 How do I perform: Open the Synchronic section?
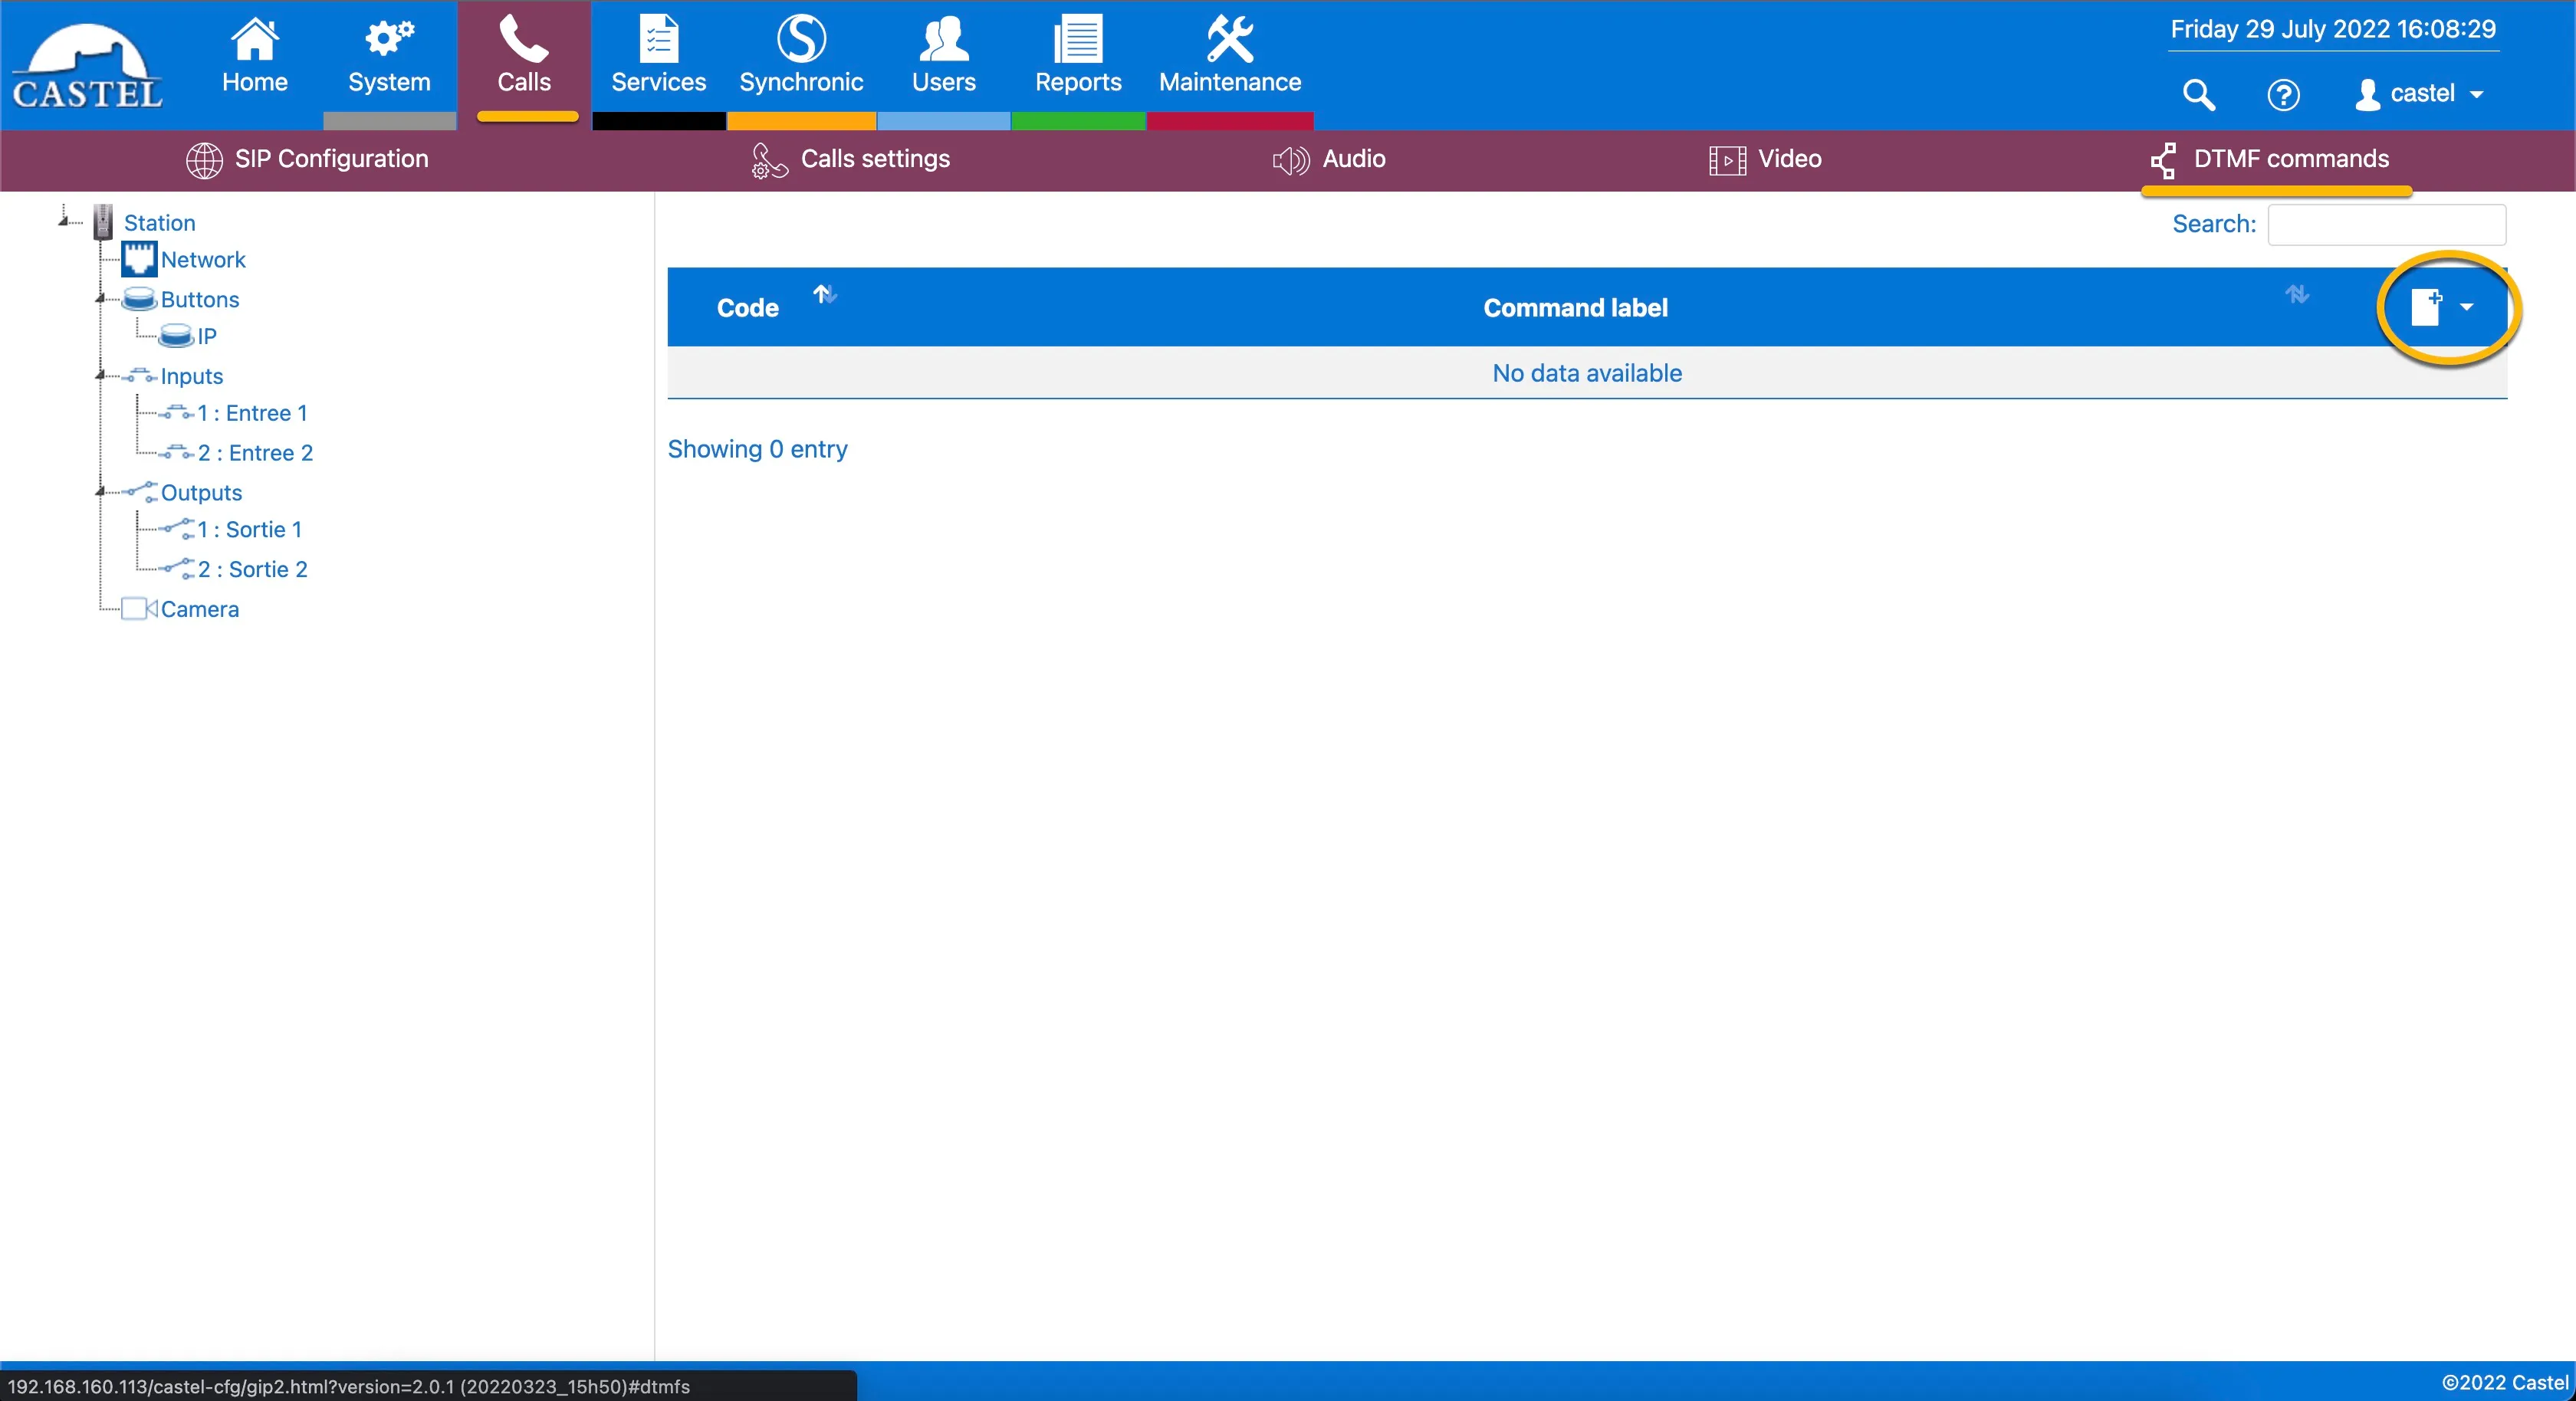(801, 56)
